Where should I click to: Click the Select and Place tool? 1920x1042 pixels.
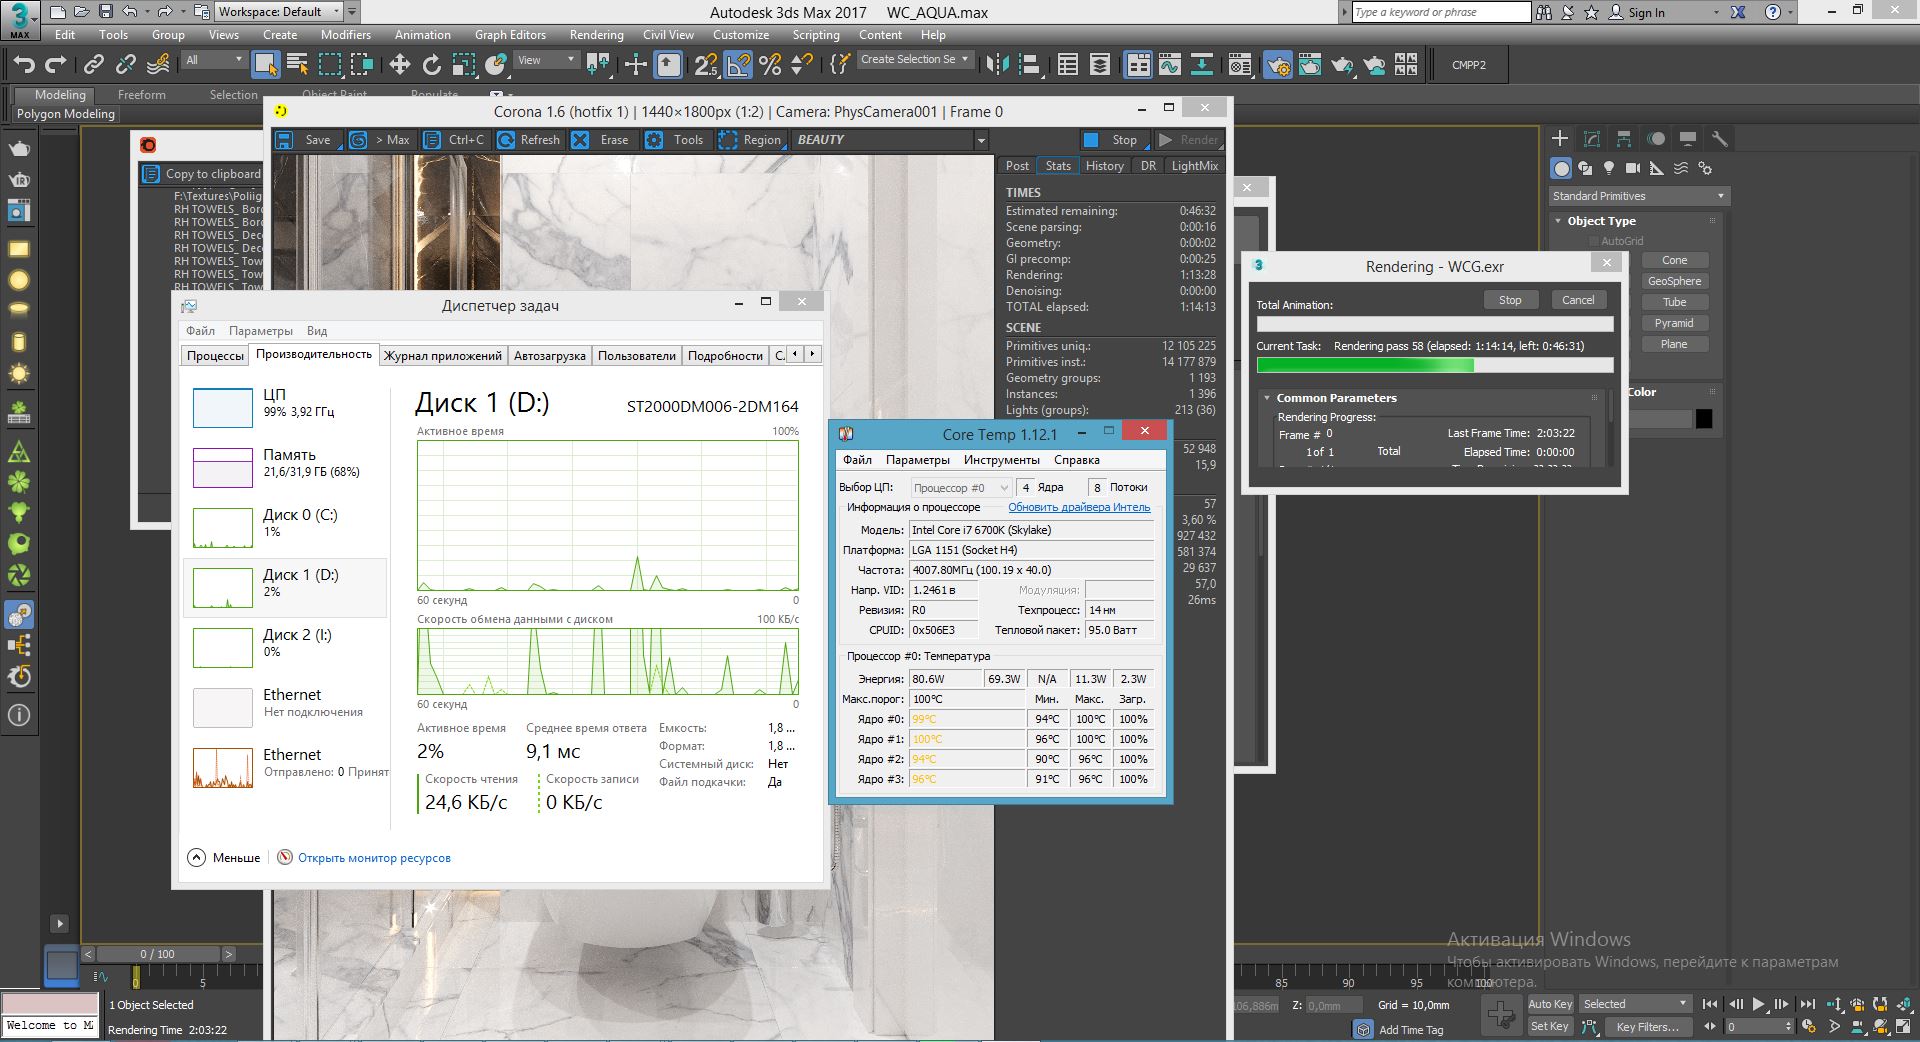(495, 65)
